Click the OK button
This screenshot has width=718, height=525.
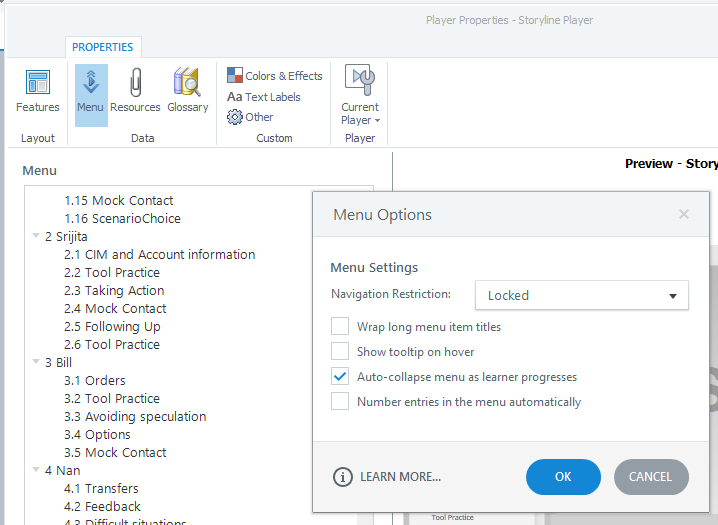click(x=563, y=477)
